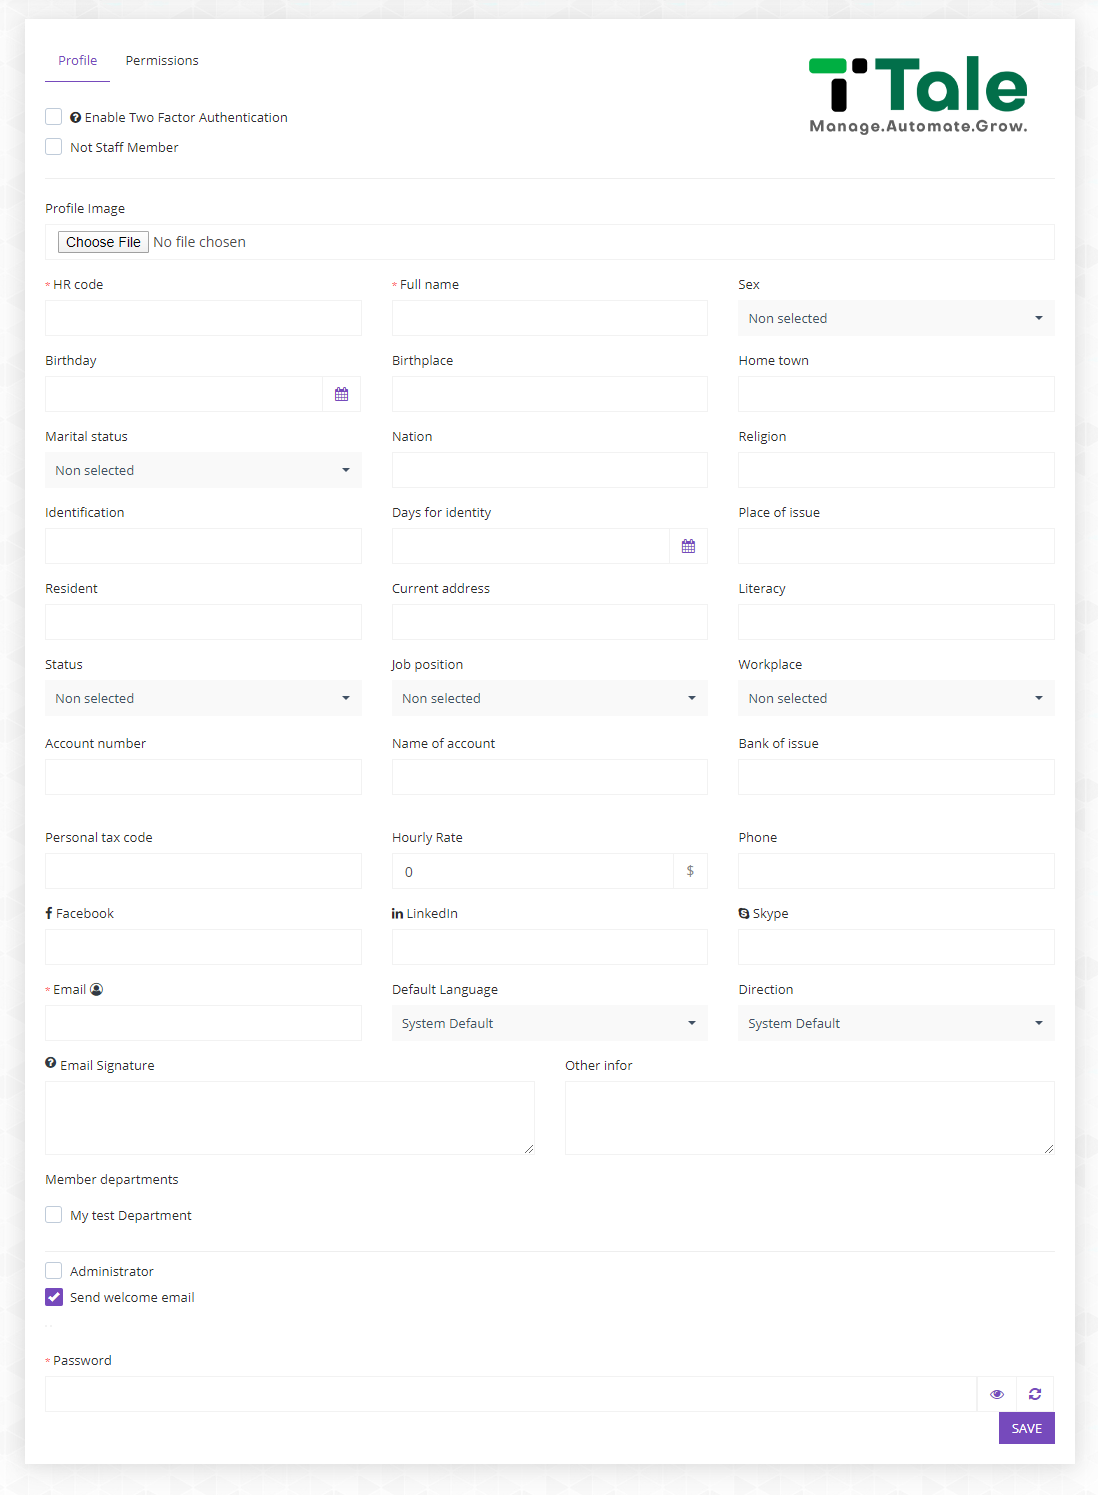The width and height of the screenshot is (1098, 1495).
Task: Select the Profile tab
Action: coord(78,61)
